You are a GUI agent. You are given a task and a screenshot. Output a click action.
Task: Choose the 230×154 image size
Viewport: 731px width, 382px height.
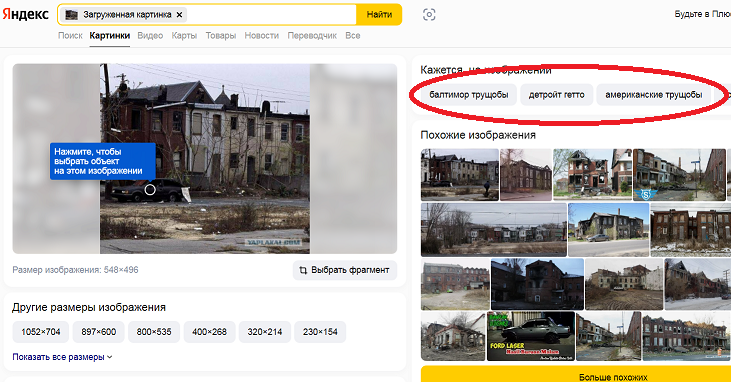tap(320, 332)
